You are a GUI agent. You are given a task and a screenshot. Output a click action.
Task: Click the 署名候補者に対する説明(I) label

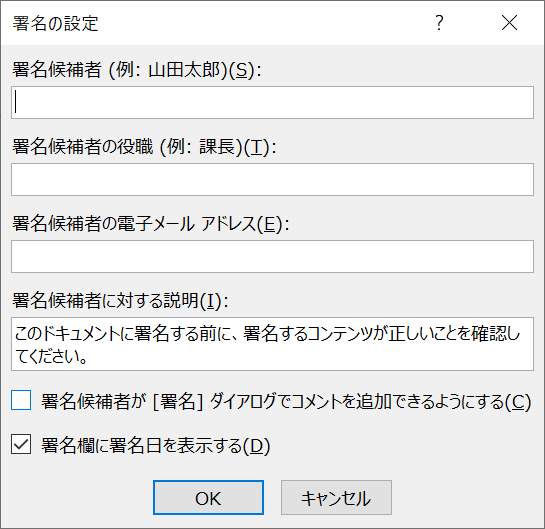(x=120, y=301)
